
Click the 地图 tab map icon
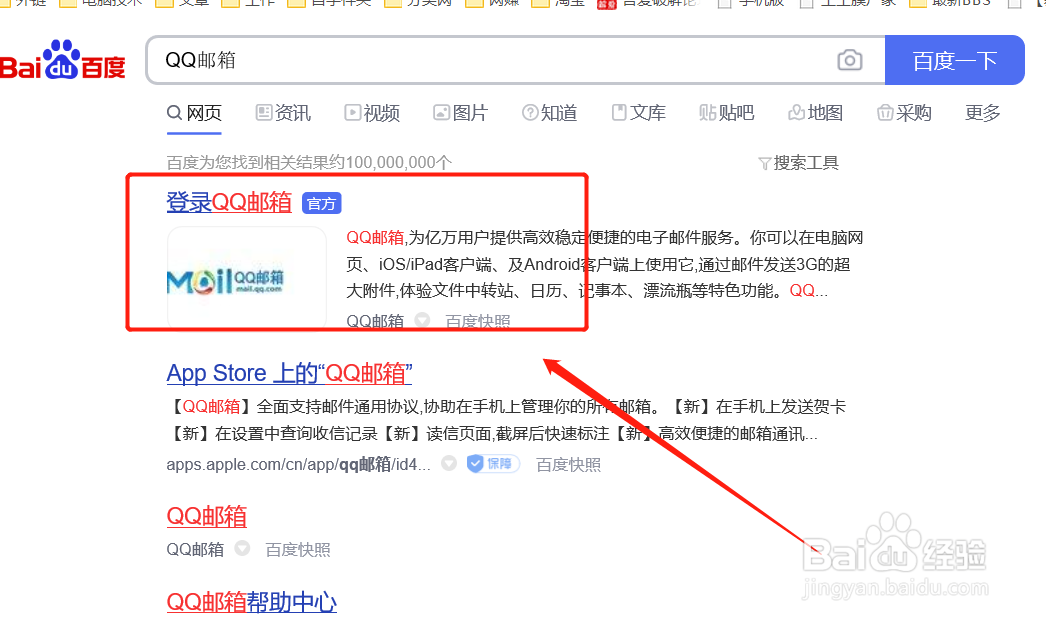[796, 112]
